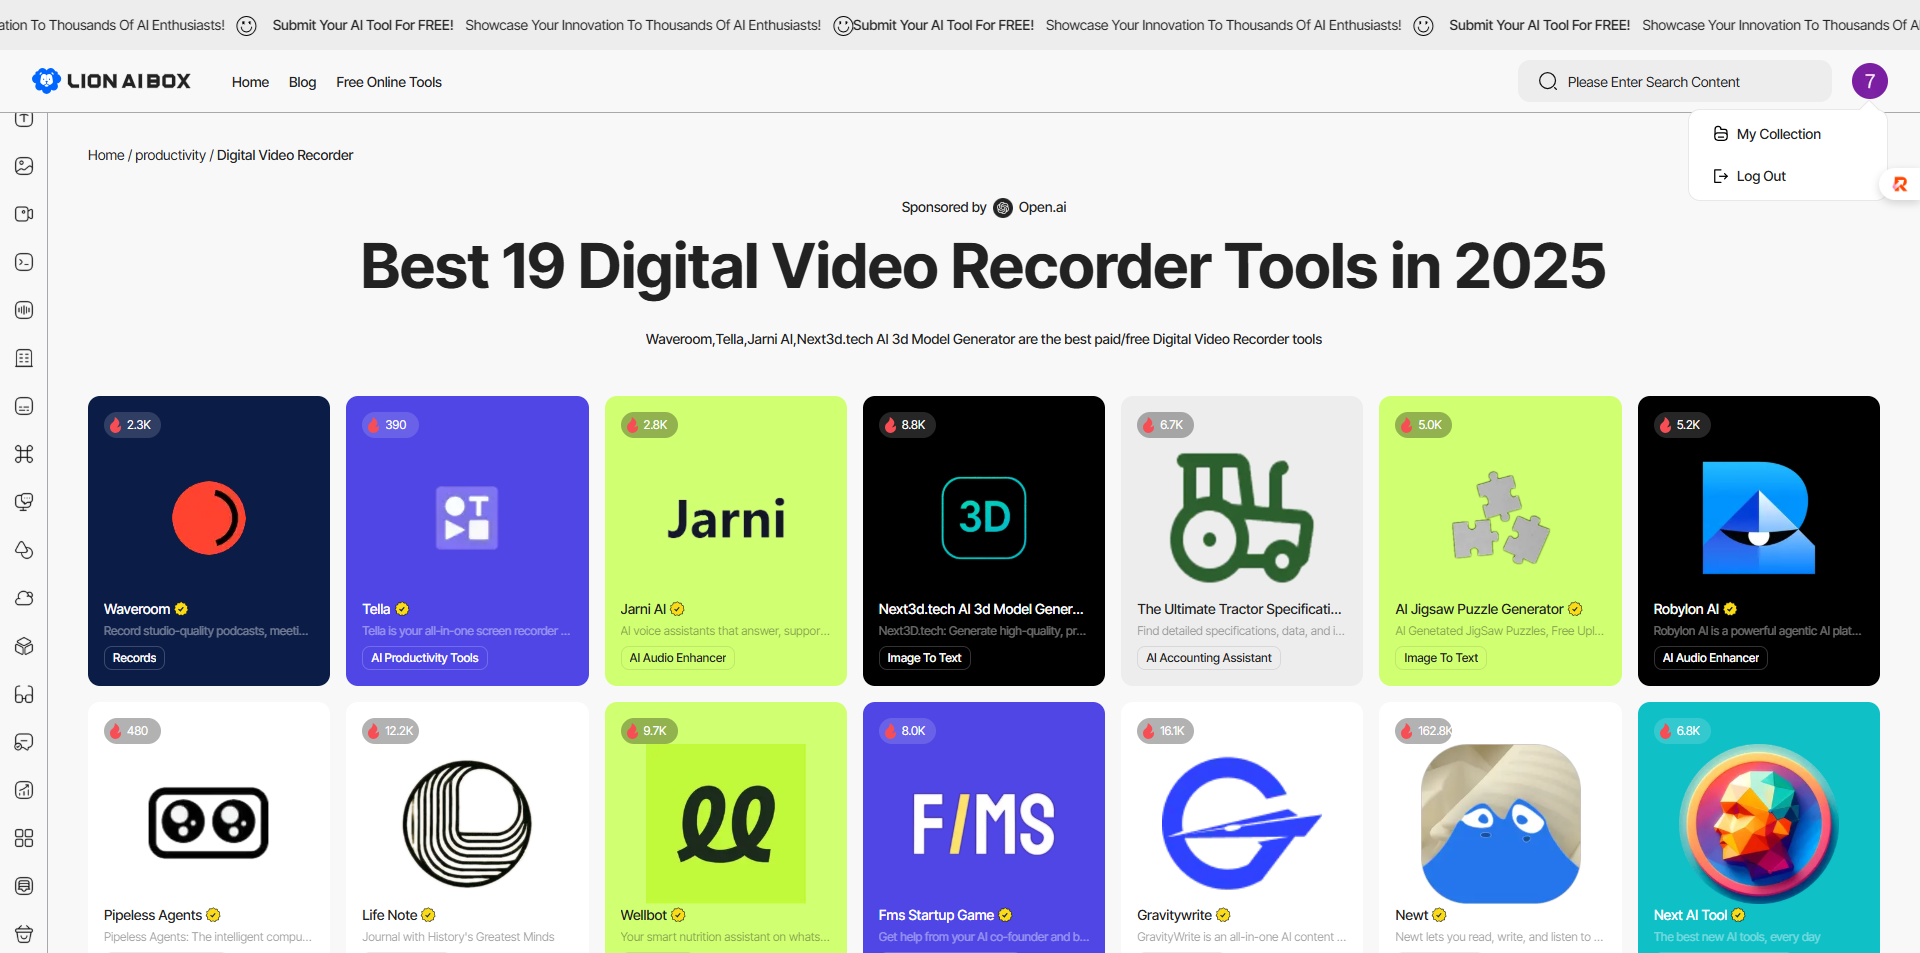Click the Gravitywrite title link
The width and height of the screenshot is (1920, 953).
pos(1174,915)
